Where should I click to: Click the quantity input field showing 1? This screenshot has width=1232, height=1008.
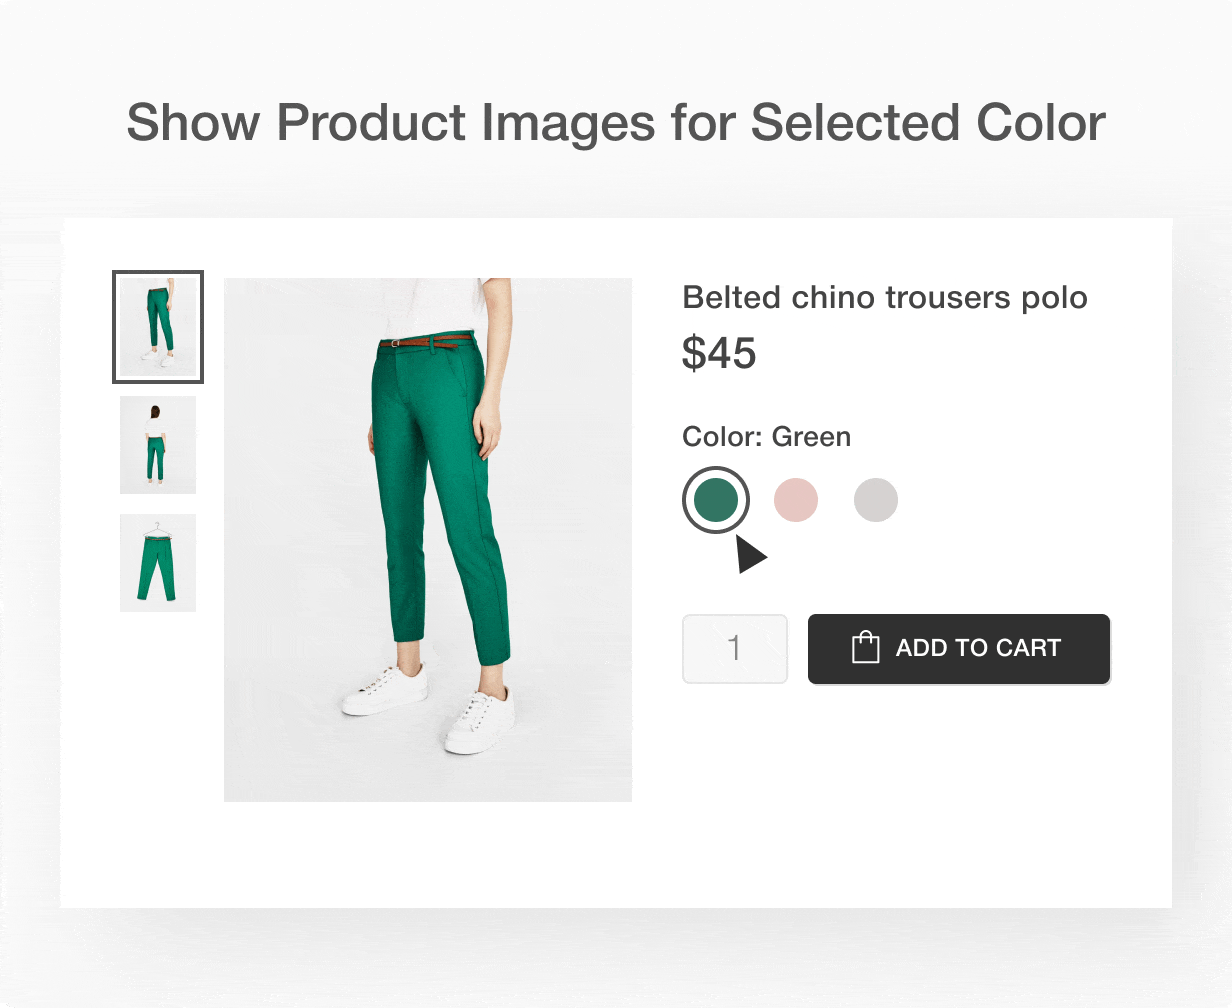735,649
